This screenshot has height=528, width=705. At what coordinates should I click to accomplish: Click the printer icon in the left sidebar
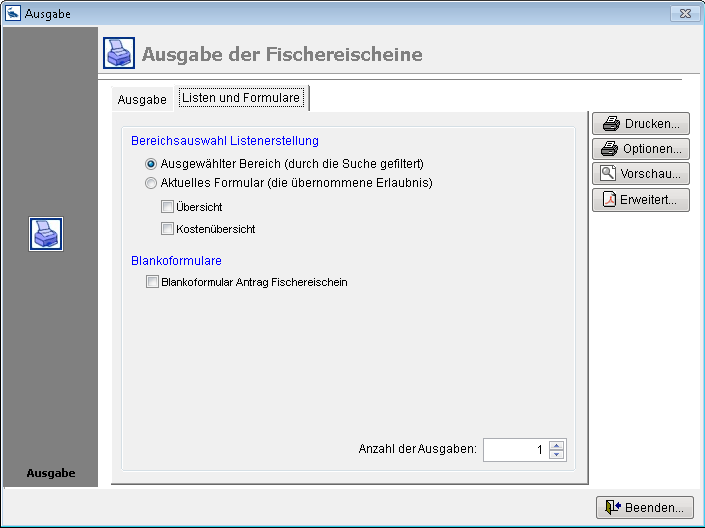click(46, 234)
